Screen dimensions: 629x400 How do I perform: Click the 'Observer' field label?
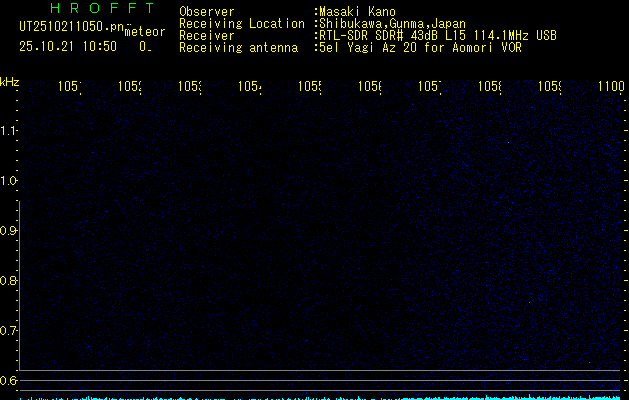click(207, 12)
